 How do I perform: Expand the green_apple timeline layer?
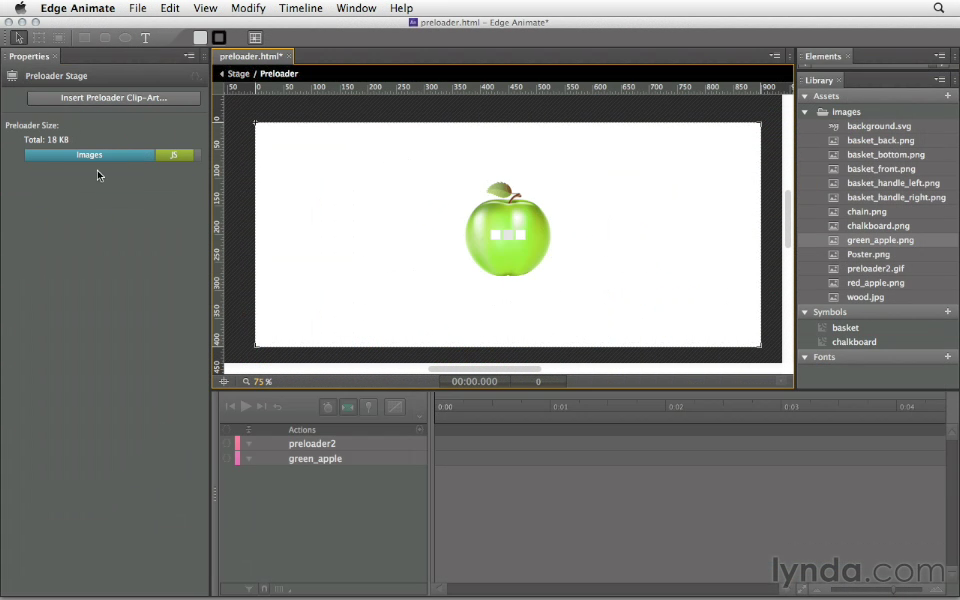[249, 459]
